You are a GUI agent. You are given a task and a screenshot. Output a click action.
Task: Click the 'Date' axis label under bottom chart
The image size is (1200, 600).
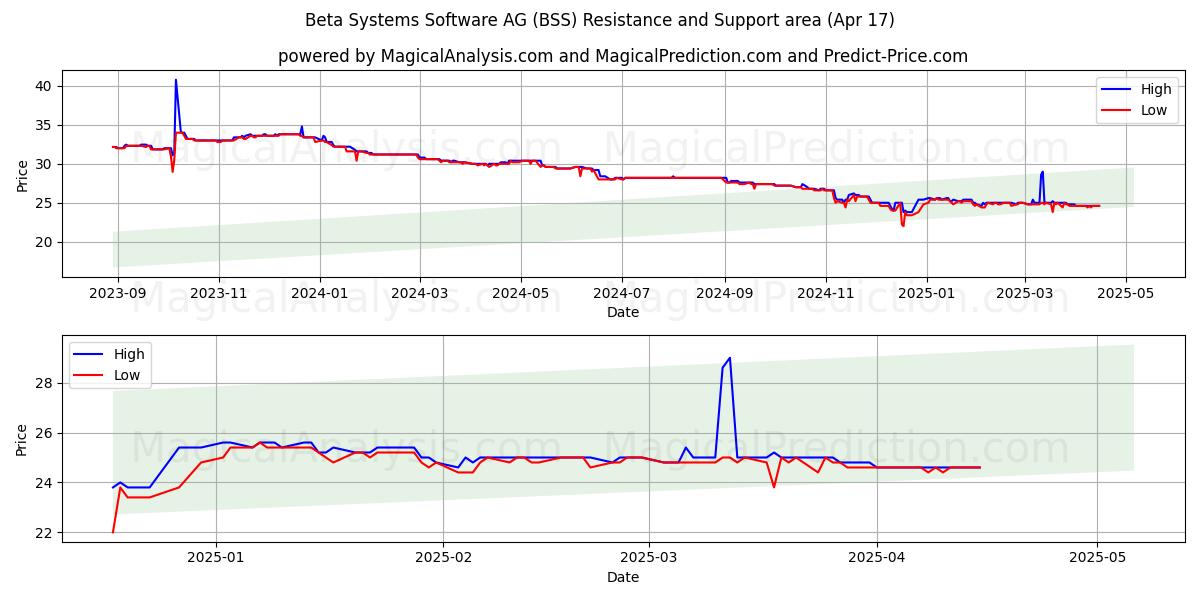pos(623,577)
